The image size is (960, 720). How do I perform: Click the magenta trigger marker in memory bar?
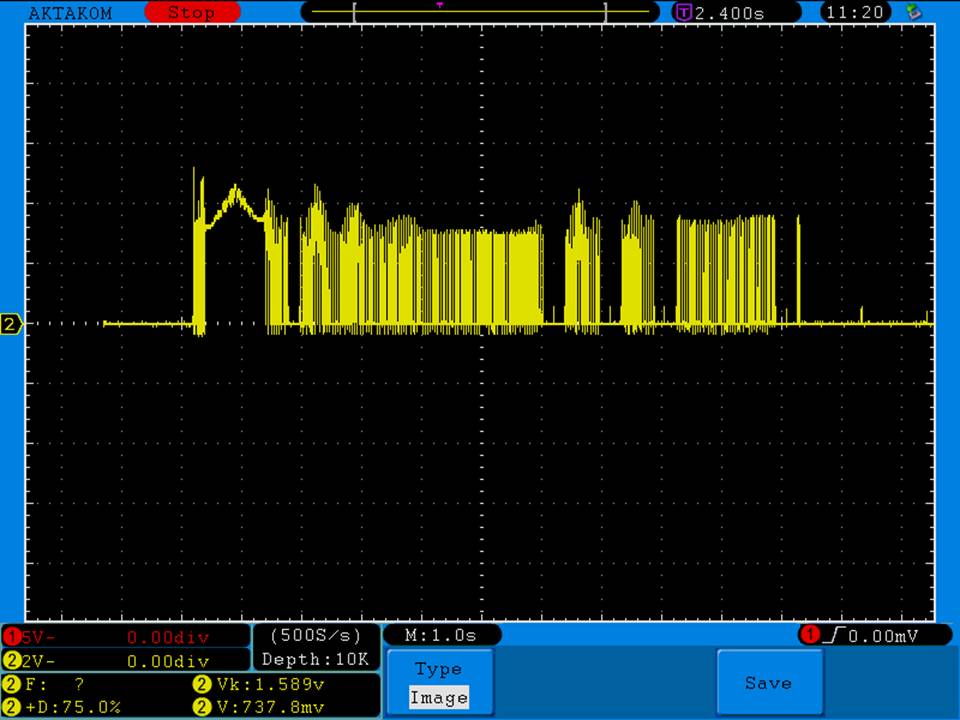(x=439, y=5)
